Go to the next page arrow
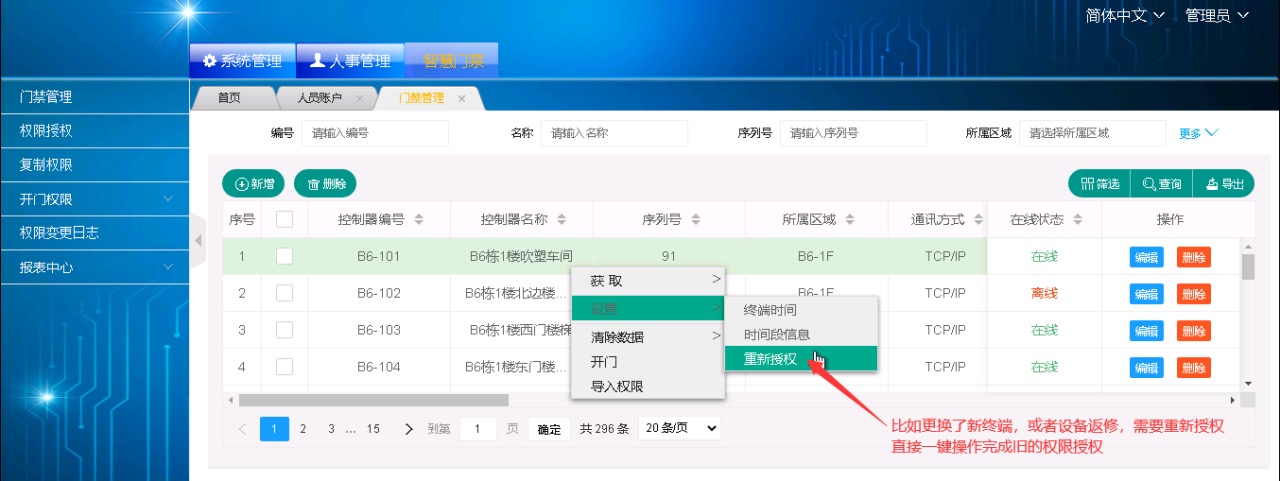1280x481 pixels. (408, 429)
